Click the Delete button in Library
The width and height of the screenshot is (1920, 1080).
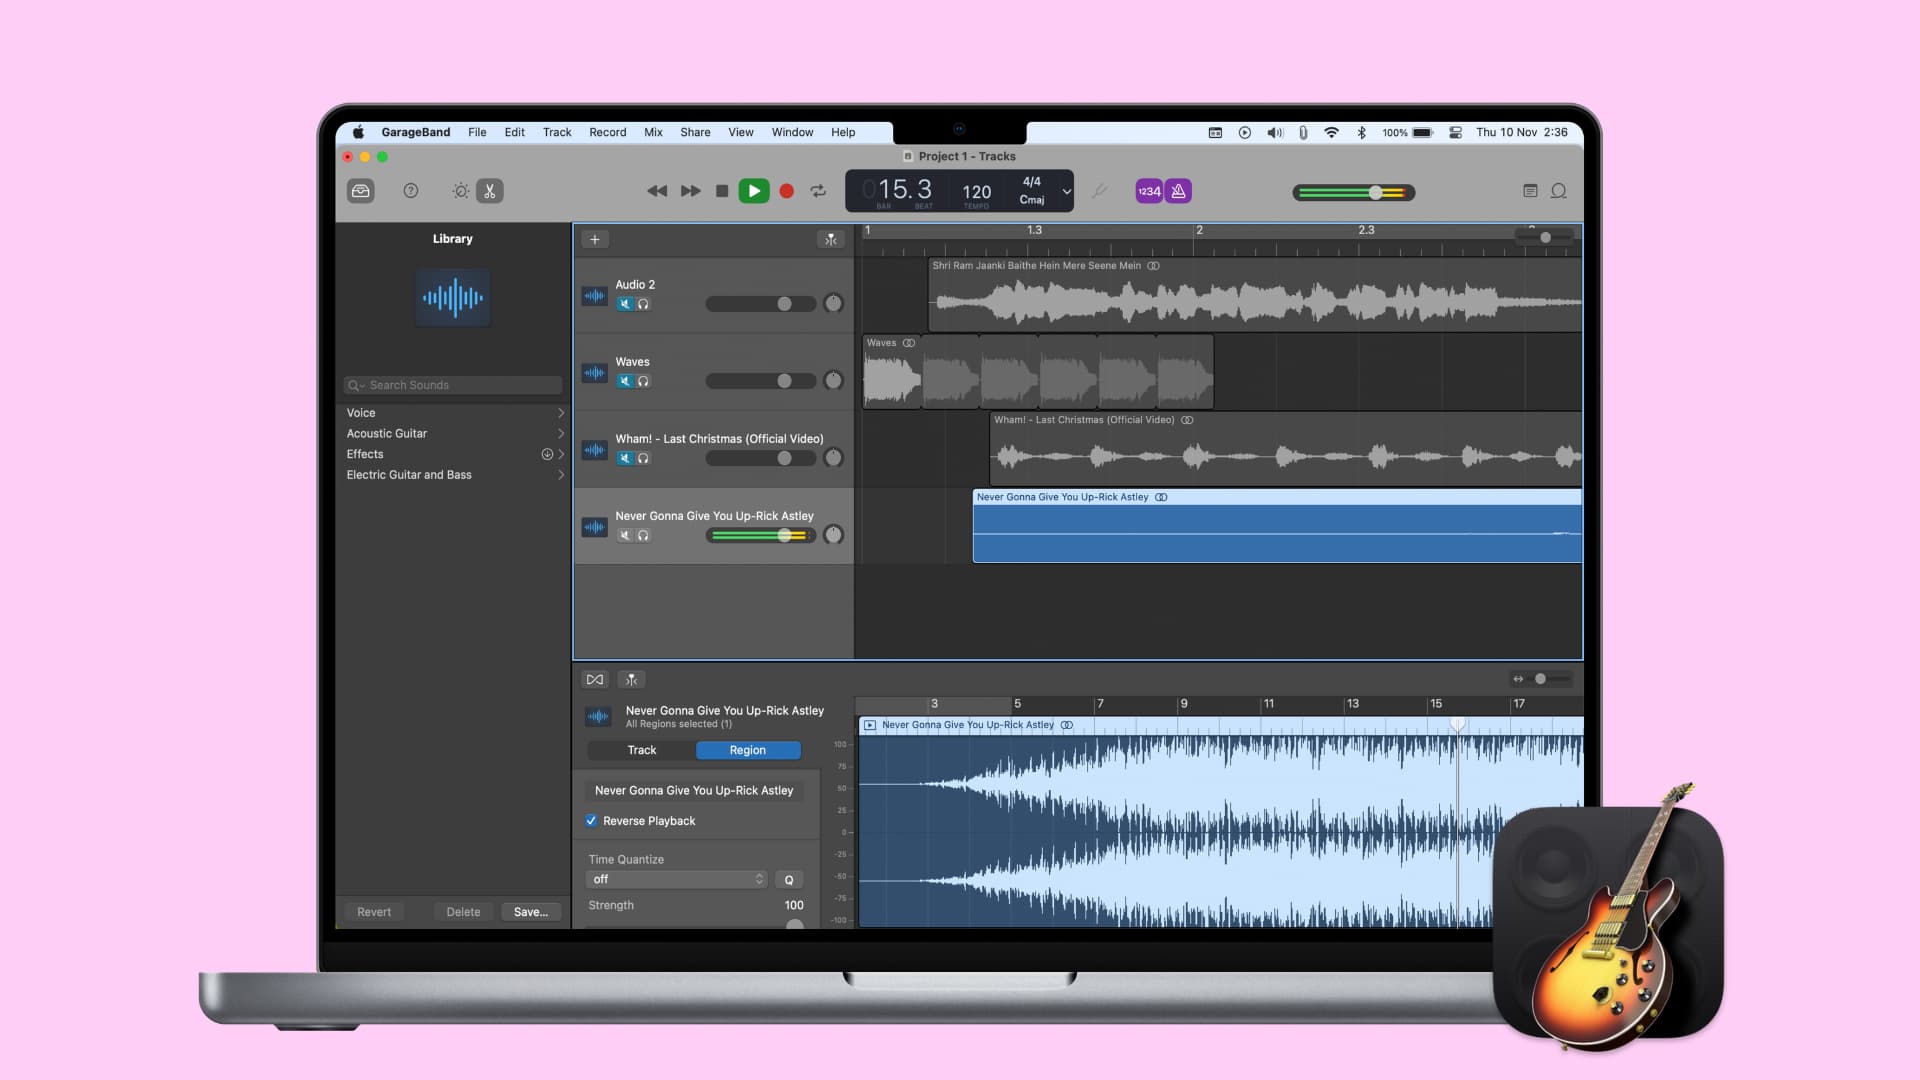pos(463,912)
